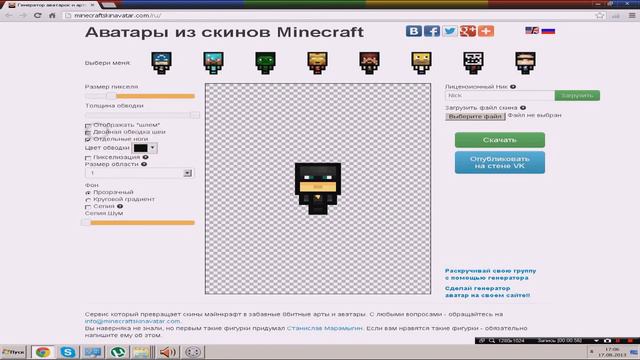Open Chrome from the taskbar

coord(42,352)
